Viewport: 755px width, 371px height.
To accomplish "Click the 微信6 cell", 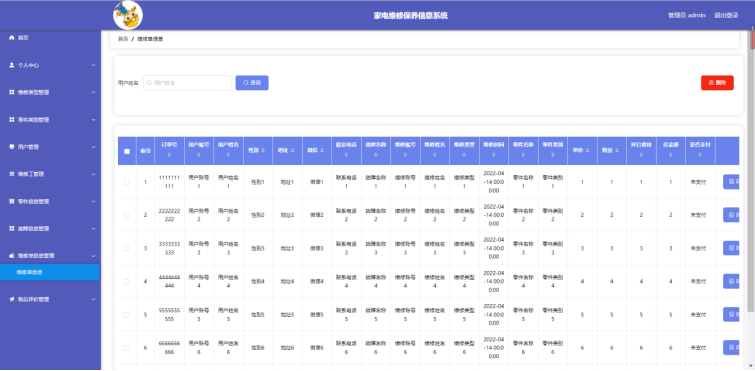I will (317, 347).
